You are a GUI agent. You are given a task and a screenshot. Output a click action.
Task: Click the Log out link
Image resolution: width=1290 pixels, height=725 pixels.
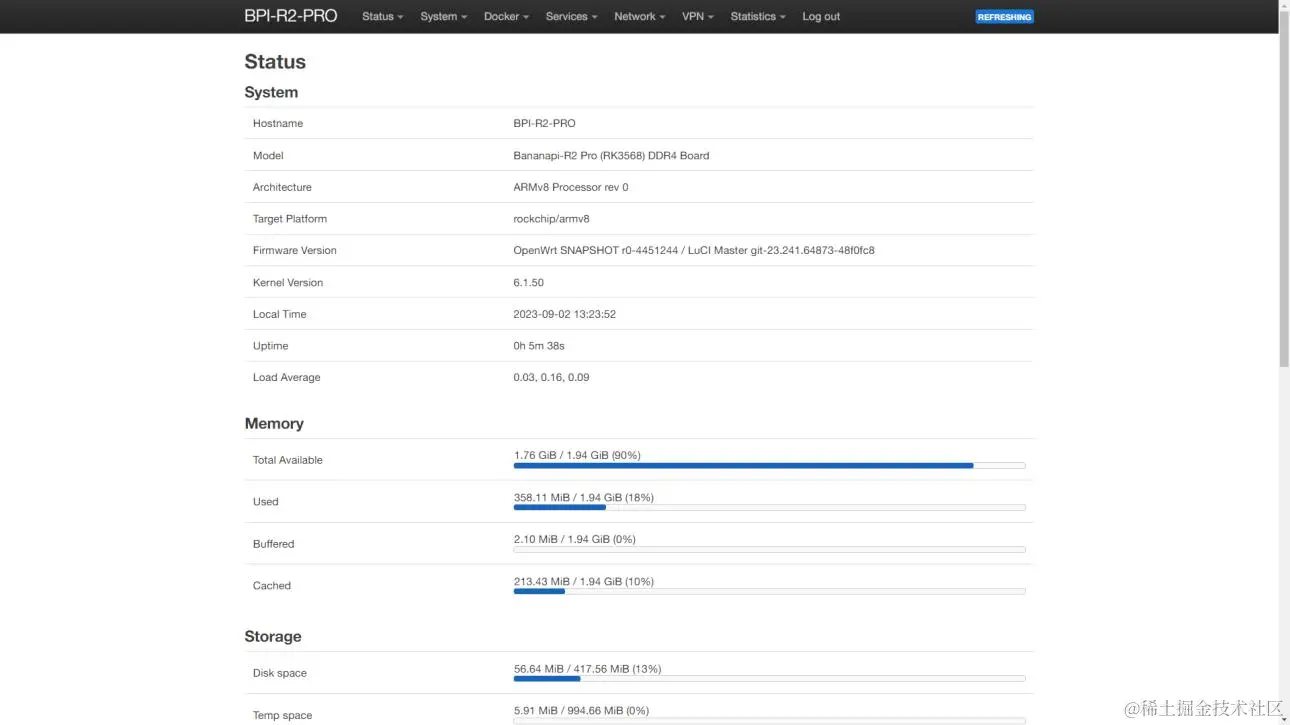821,17
